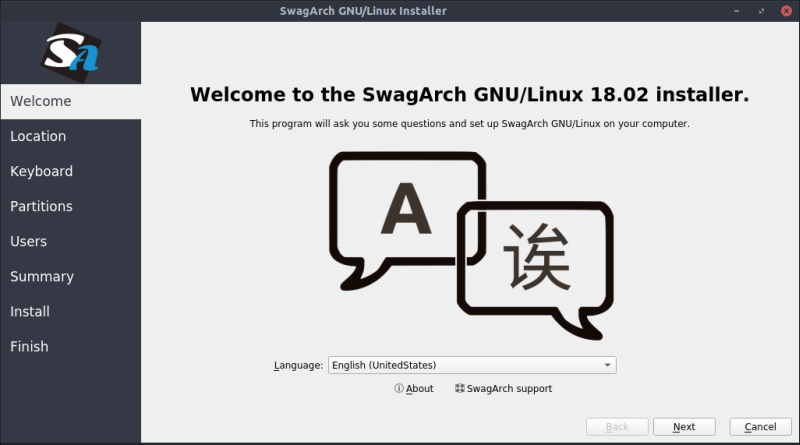Click the language translation speech bubbles image
800x445 pixels.
[471, 245]
